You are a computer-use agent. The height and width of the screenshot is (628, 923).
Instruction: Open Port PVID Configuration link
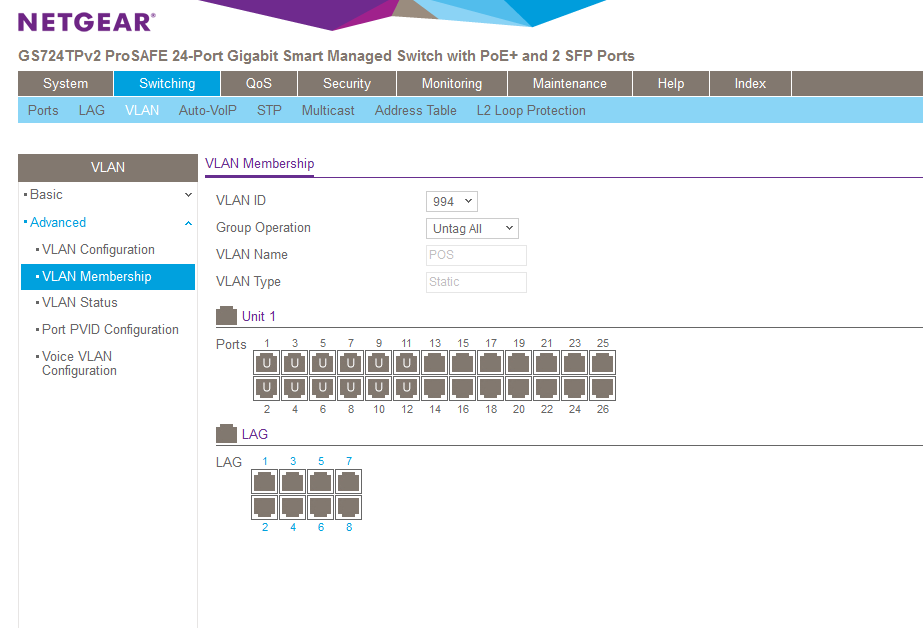(110, 330)
